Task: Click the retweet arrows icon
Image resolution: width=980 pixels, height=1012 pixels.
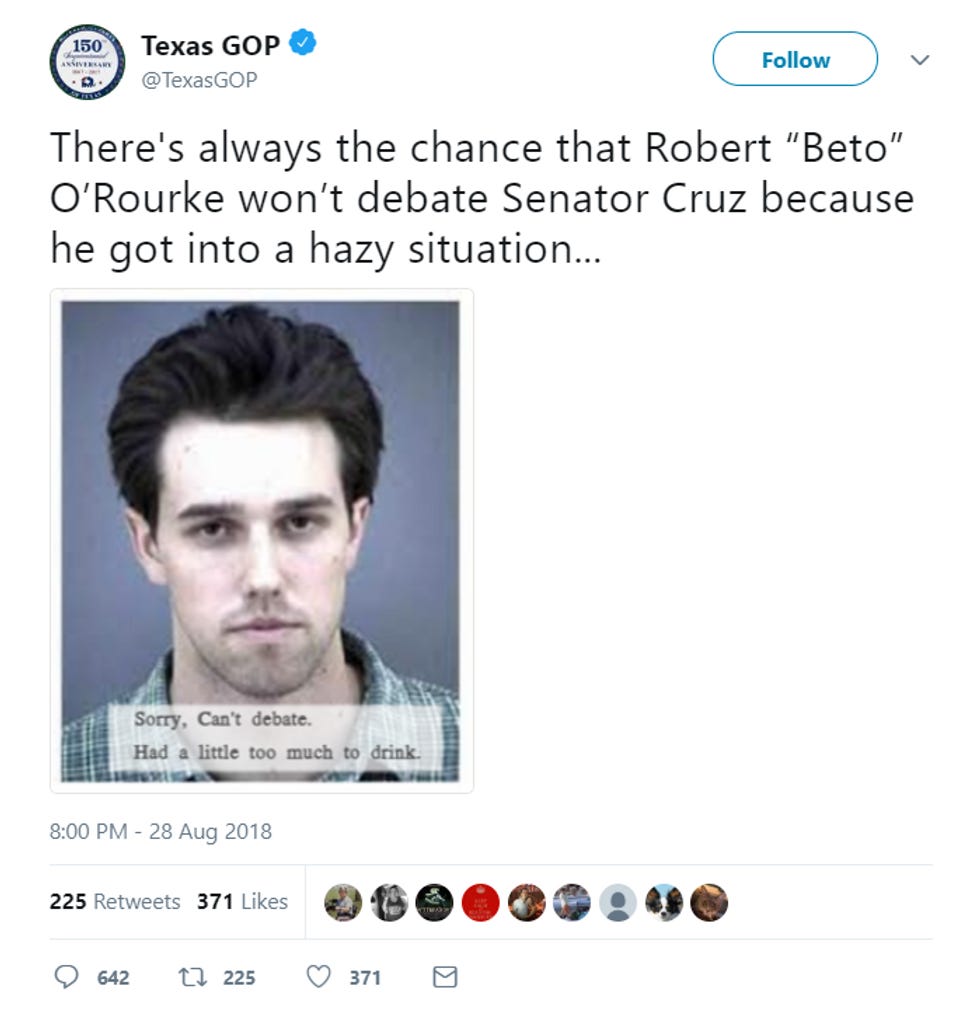Action: pos(192,977)
